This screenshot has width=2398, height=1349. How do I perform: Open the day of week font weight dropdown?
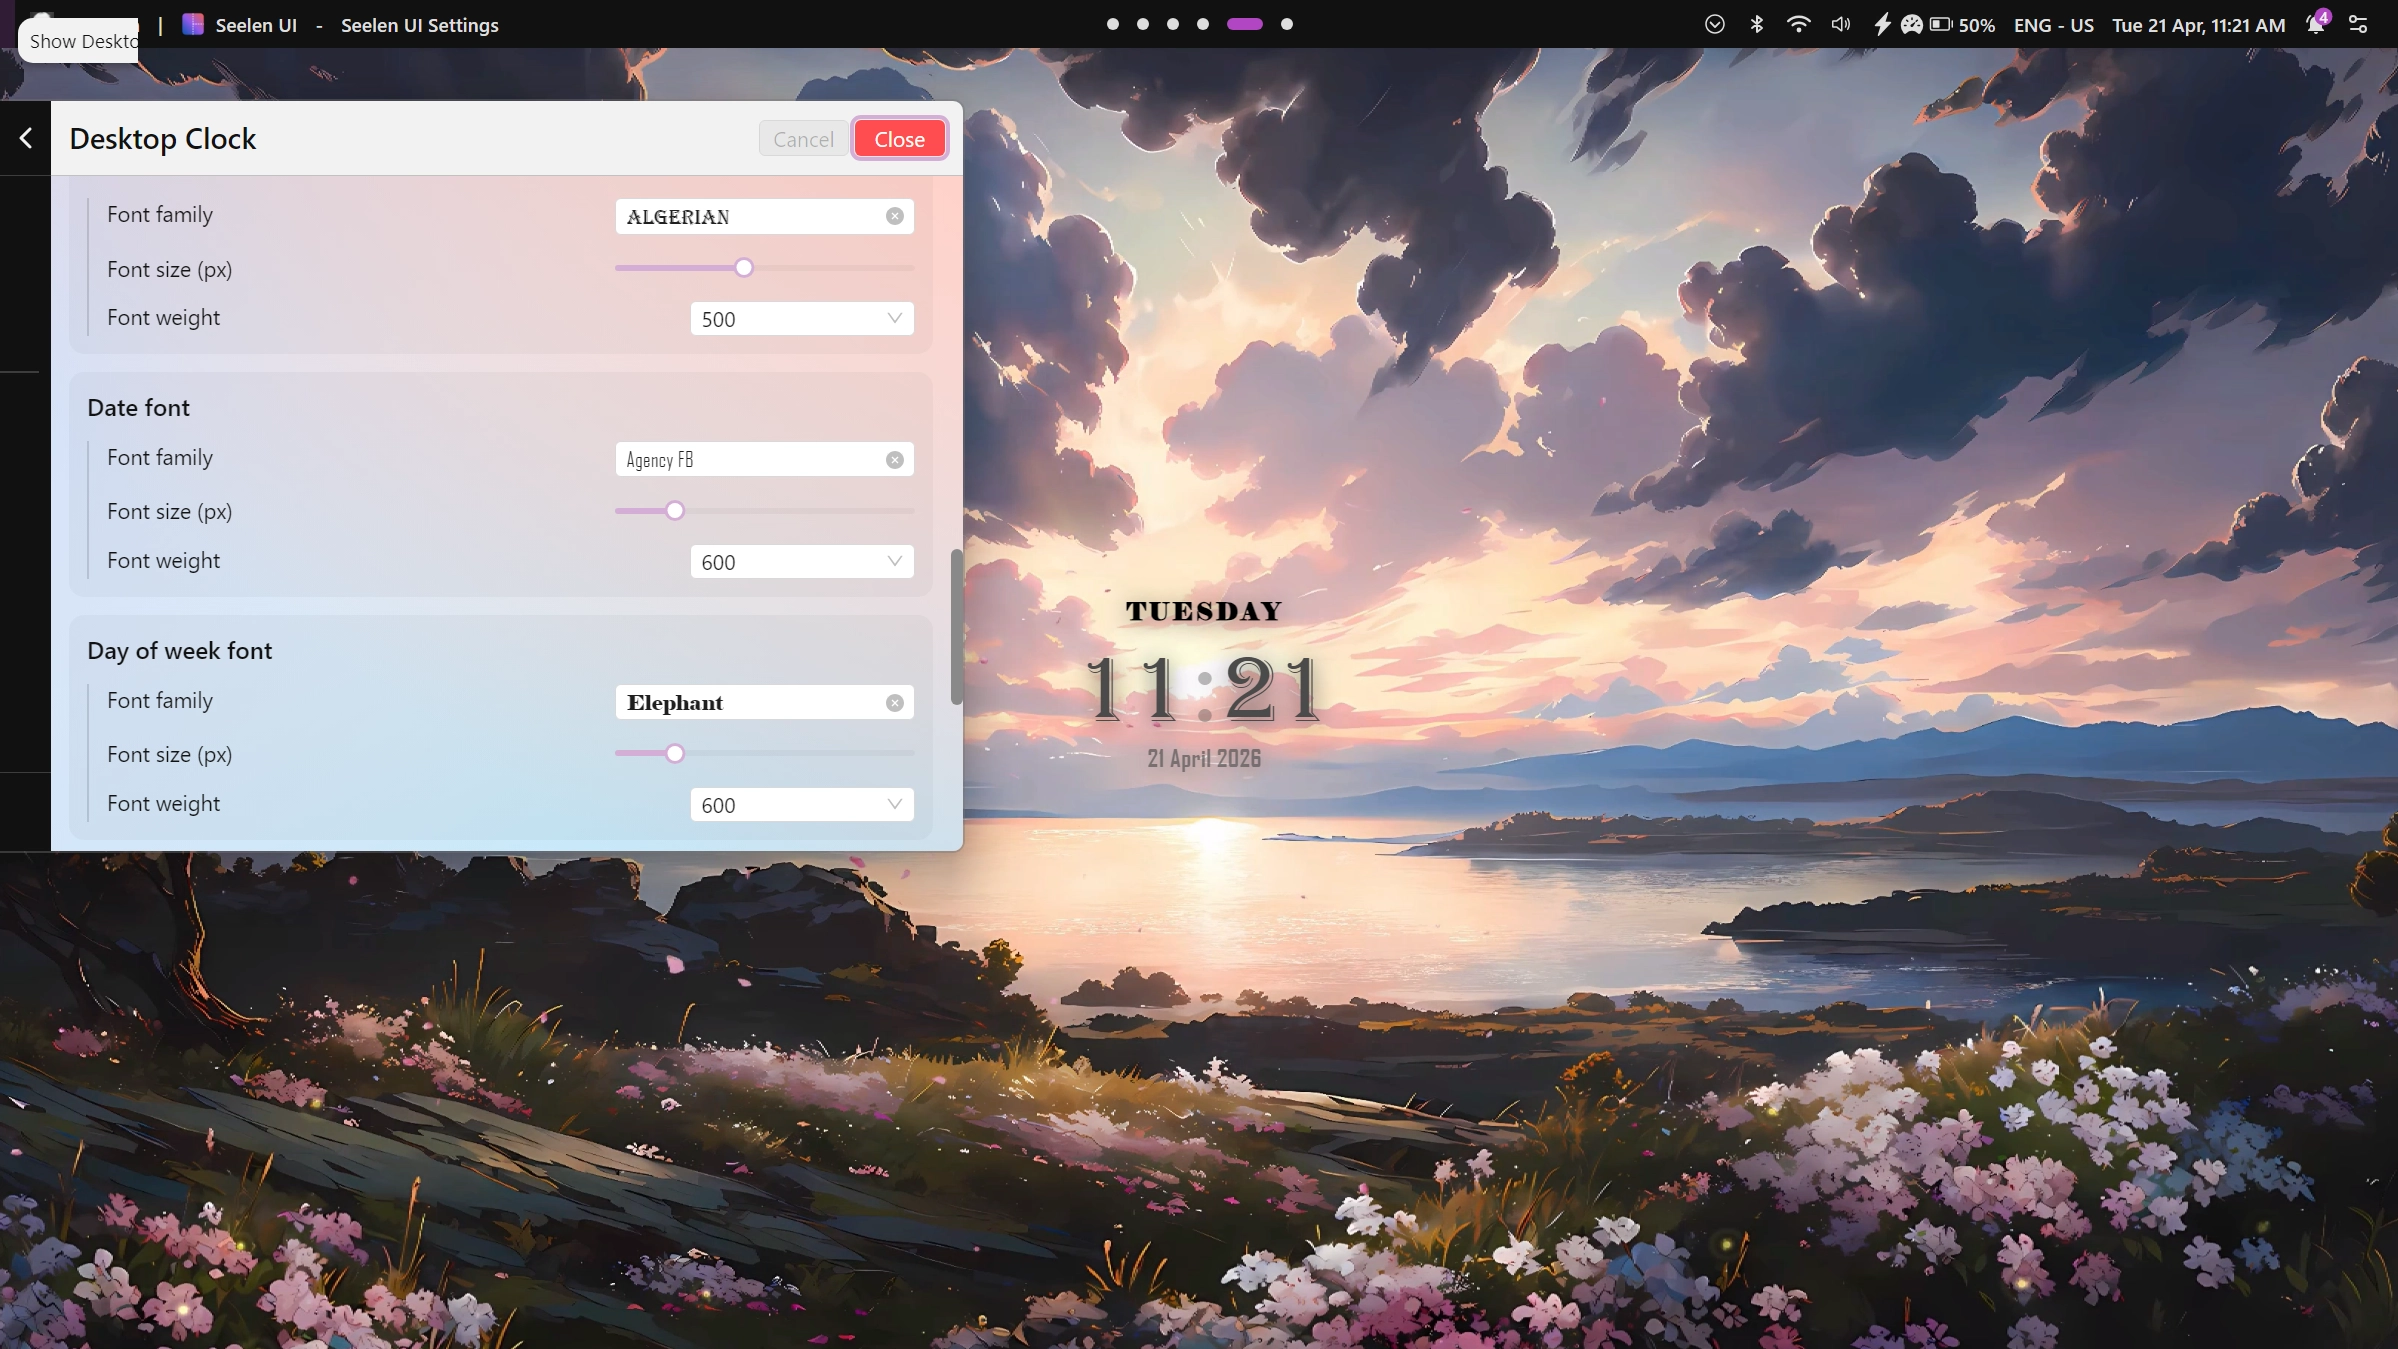[800, 804]
